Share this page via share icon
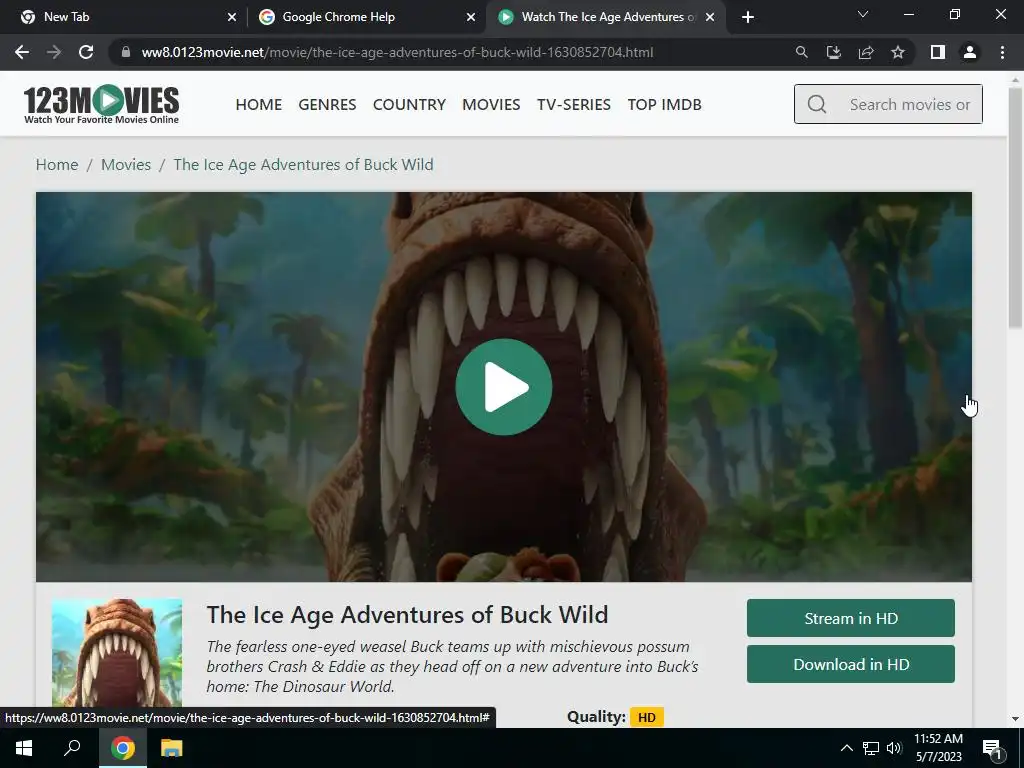 click(x=866, y=52)
